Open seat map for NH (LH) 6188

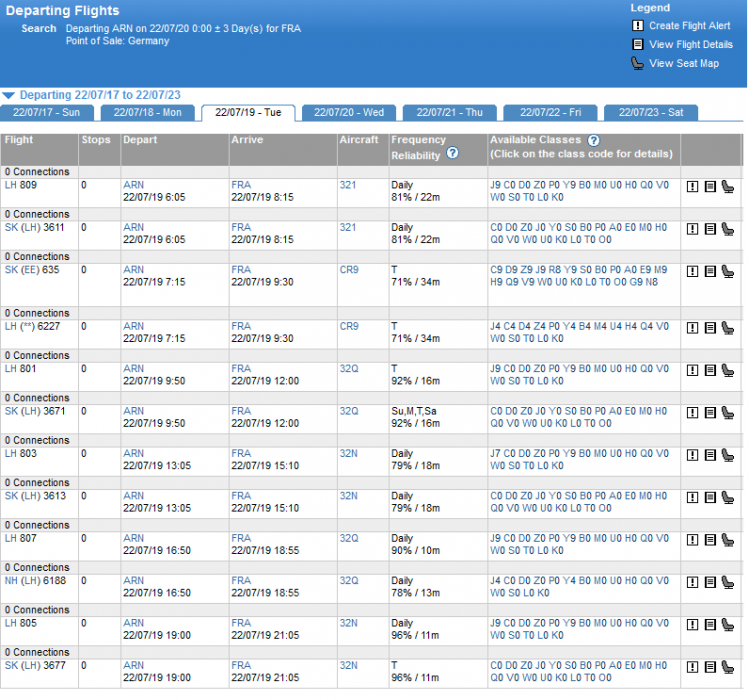pyautogui.click(x=727, y=582)
